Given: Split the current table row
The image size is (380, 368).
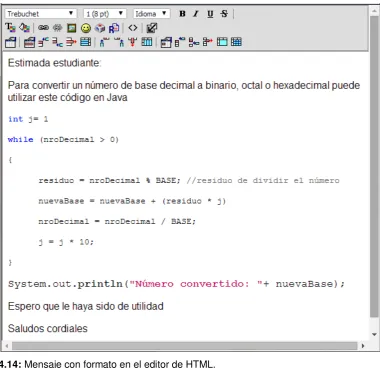Looking at the screenshot, I should pyautogui.click(x=86, y=42).
